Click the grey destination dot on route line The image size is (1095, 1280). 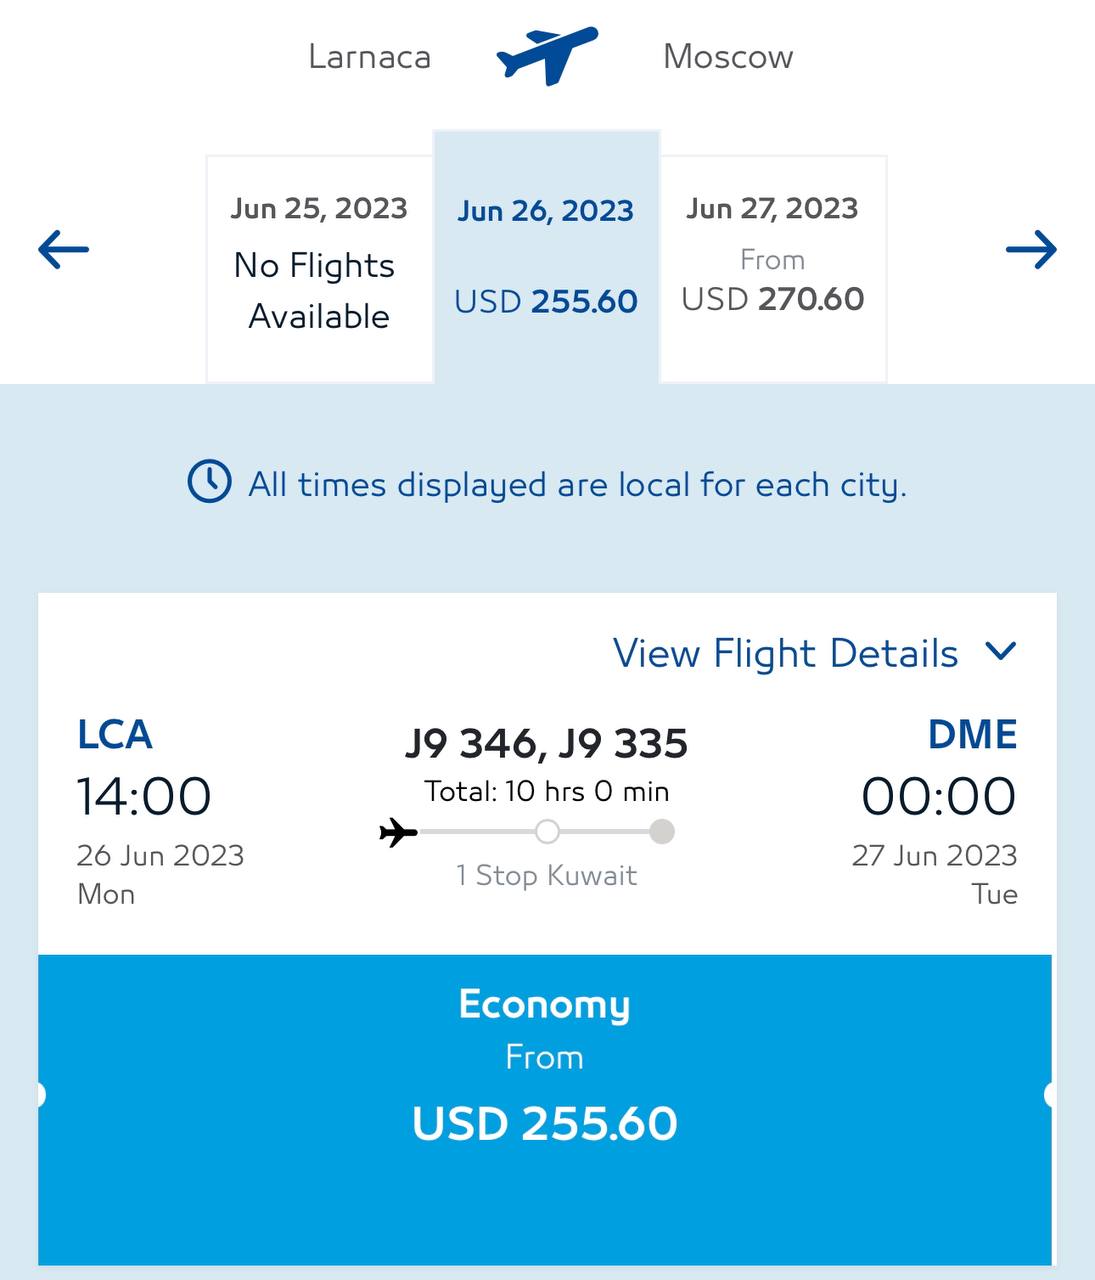[662, 832]
